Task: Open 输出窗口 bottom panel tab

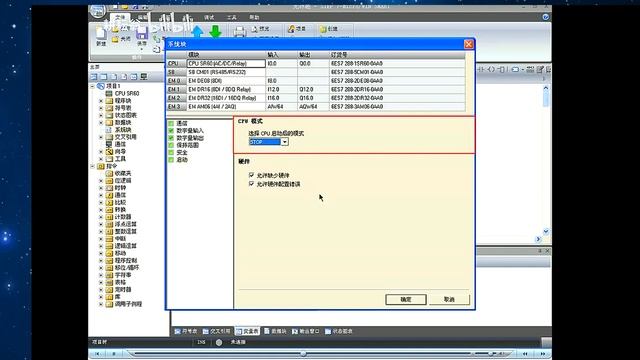Action: [306, 331]
